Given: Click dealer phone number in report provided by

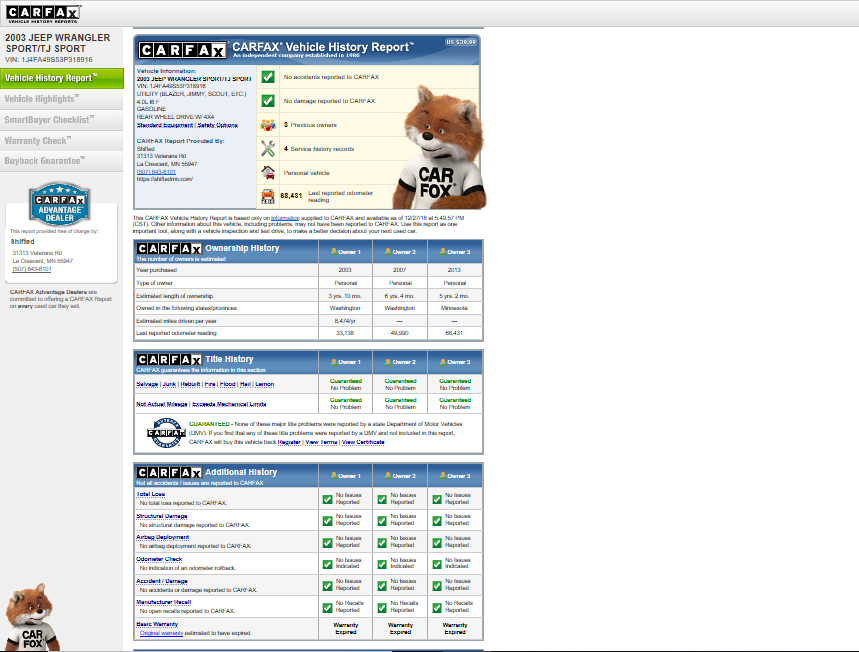Looking at the screenshot, I should click(x=156, y=171).
